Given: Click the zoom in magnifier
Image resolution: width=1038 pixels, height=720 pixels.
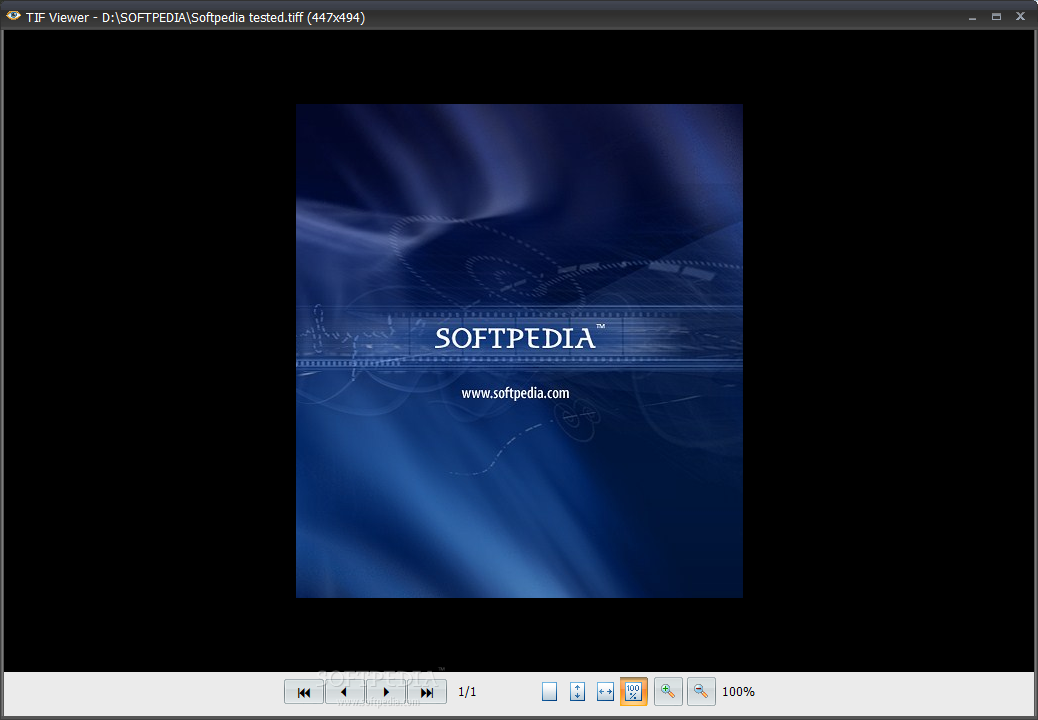Looking at the screenshot, I should (668, 692).
